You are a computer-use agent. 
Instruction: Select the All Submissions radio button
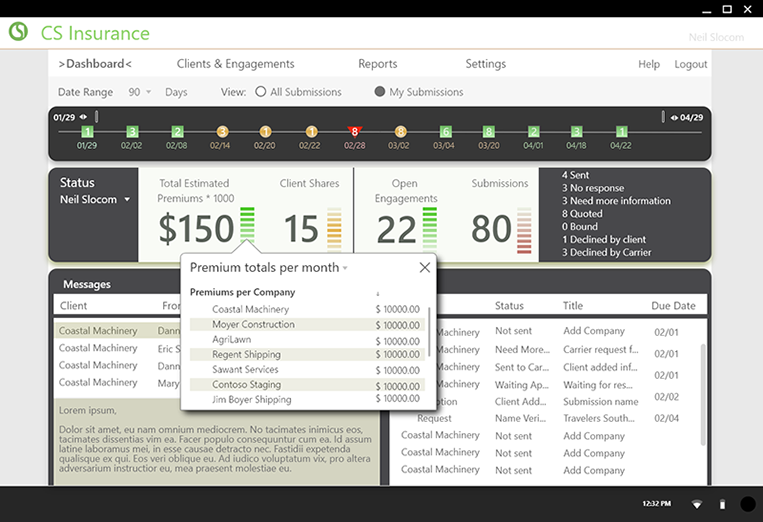[261, 92]
